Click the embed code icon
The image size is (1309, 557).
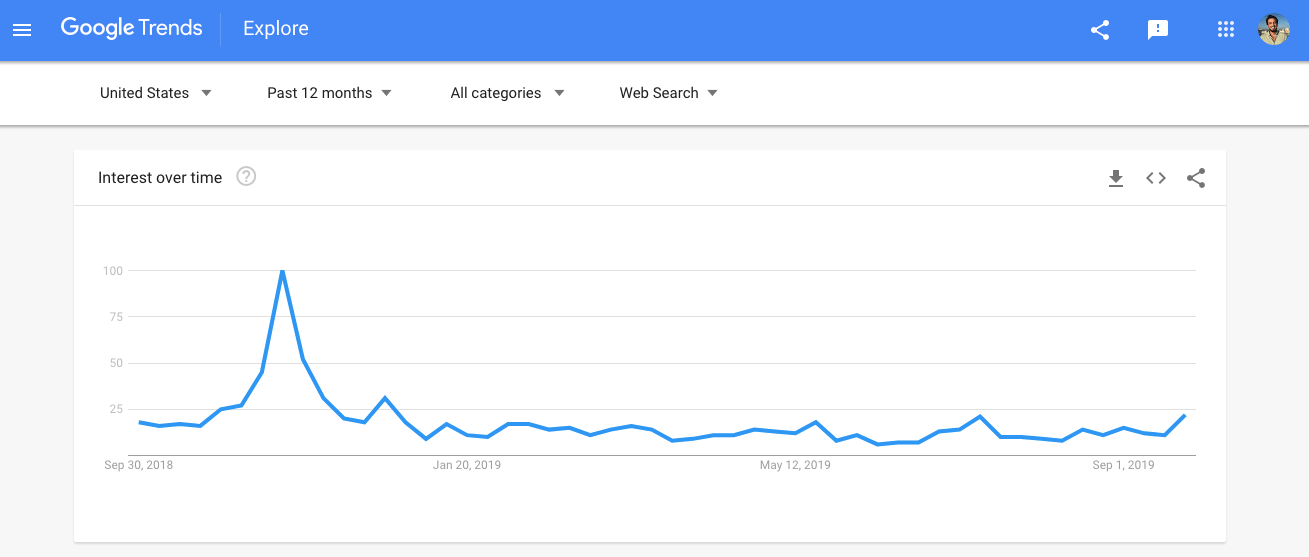click(x=1156, y=178)
